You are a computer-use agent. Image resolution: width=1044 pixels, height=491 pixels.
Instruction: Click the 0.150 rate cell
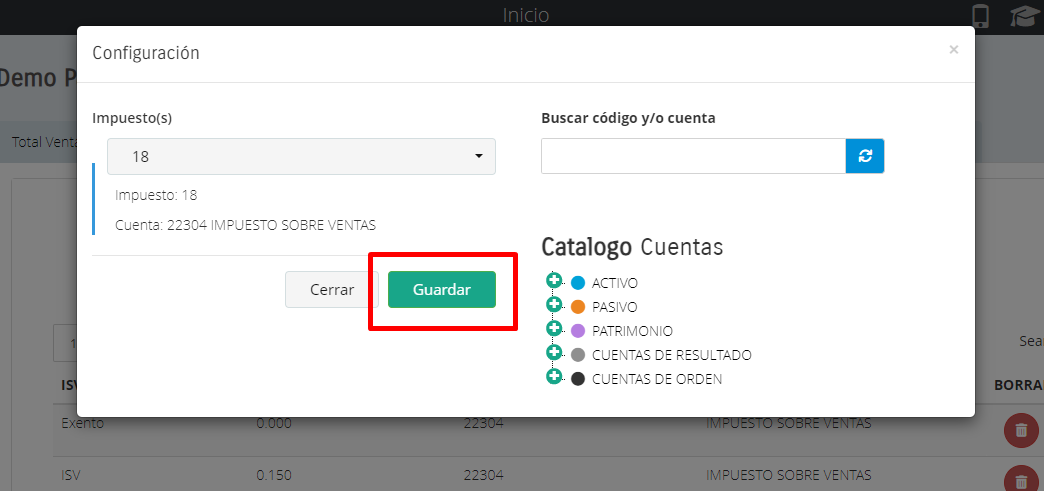(x=274, y=476)
